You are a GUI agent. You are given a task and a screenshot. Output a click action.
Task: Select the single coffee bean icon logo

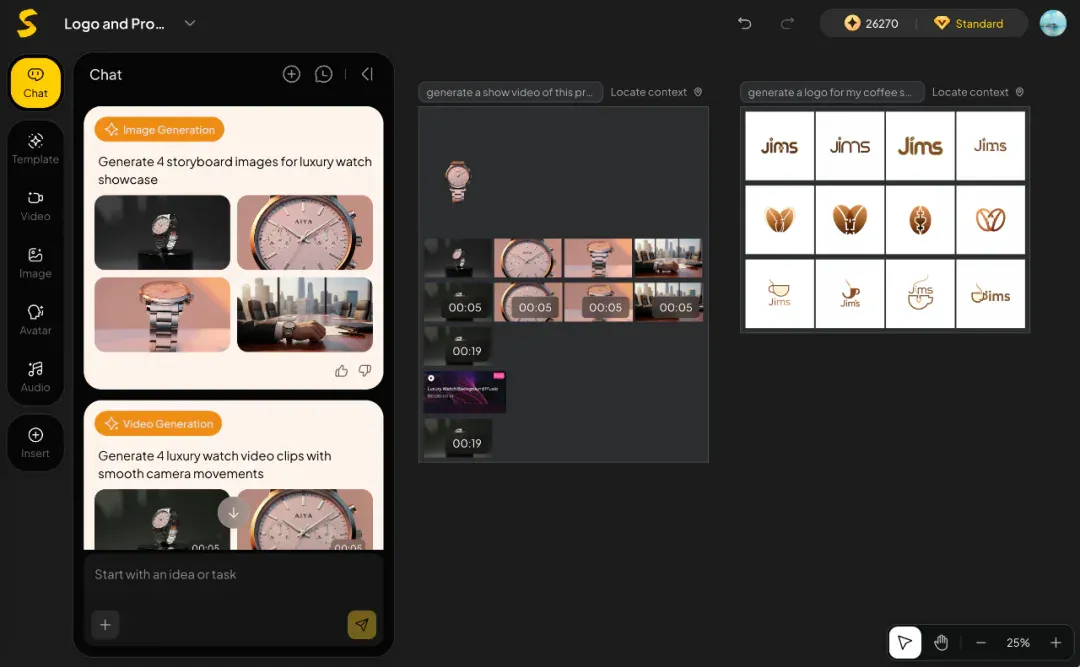tap(920, 220)
